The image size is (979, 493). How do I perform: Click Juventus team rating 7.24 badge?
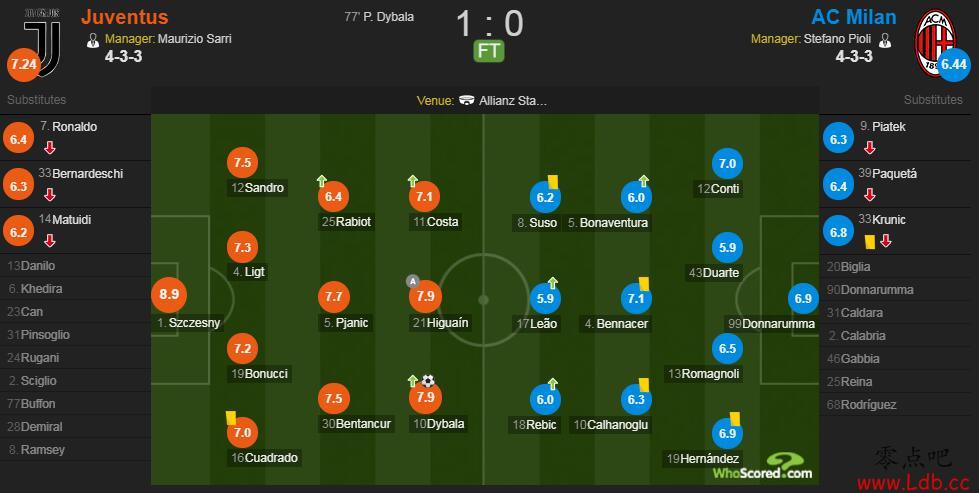click(23, 64)
